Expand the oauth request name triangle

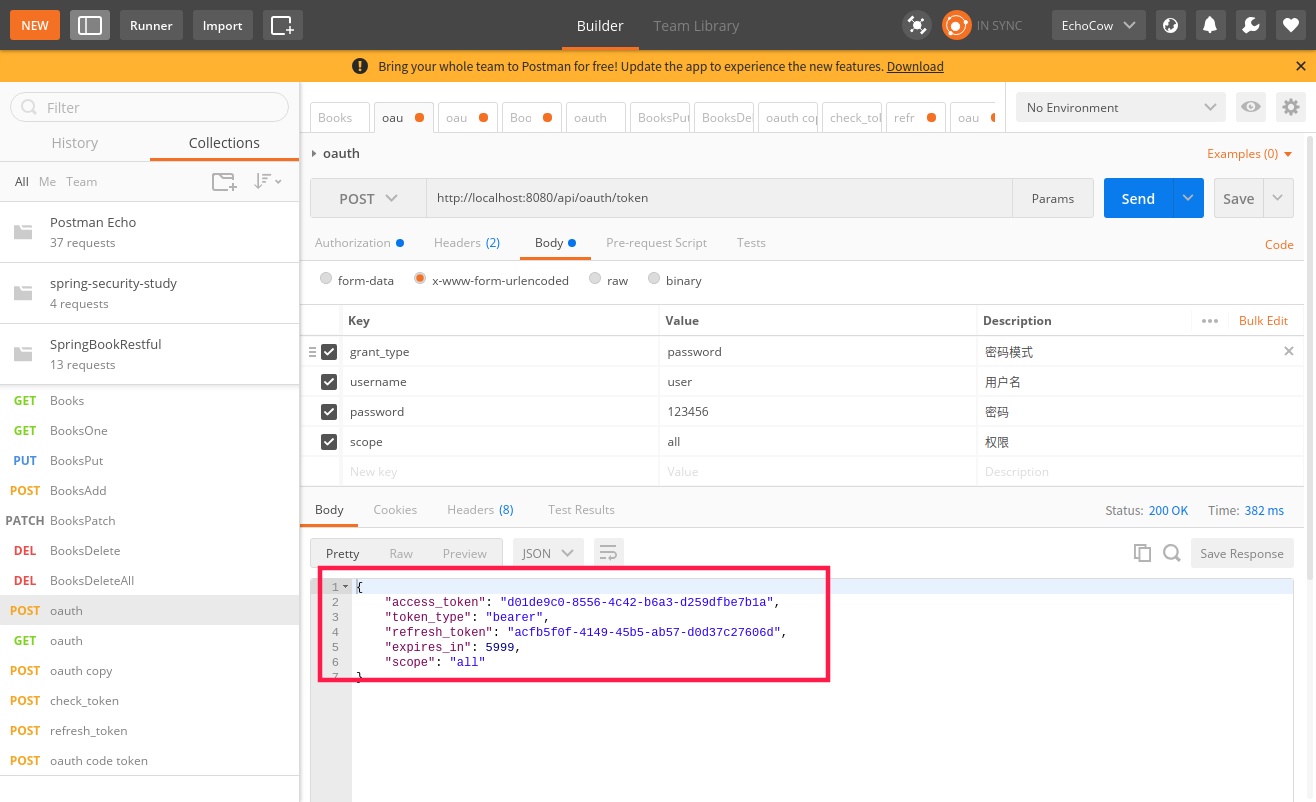point(314,153)
